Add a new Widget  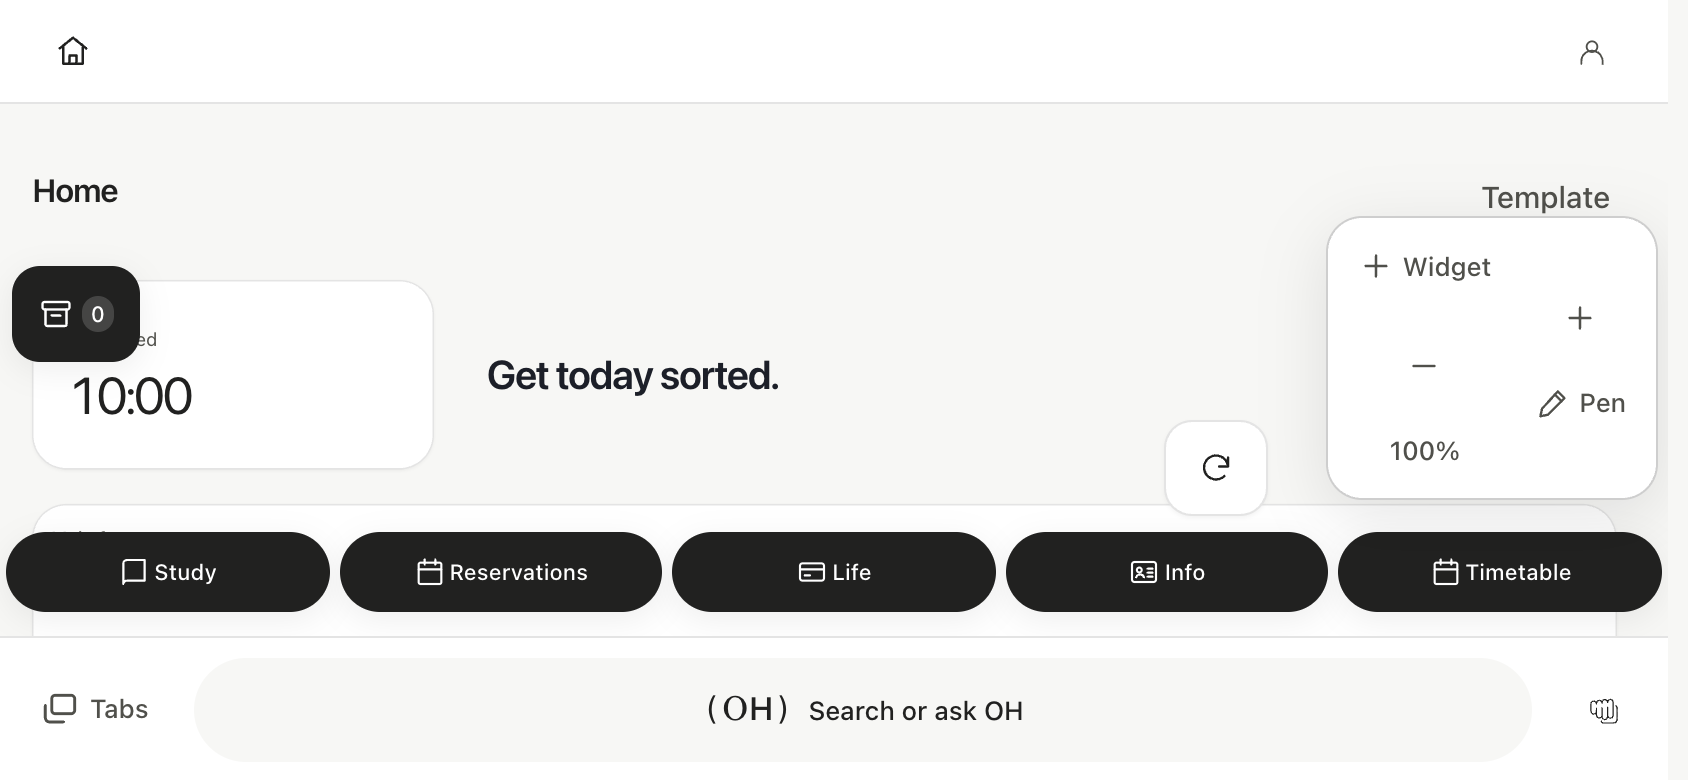[x=1427, y=266]
